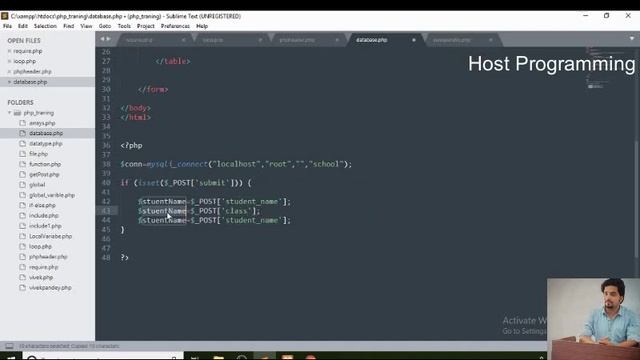
Task: Click 'submit' in the isset line
Action: (x=212, y=183)
